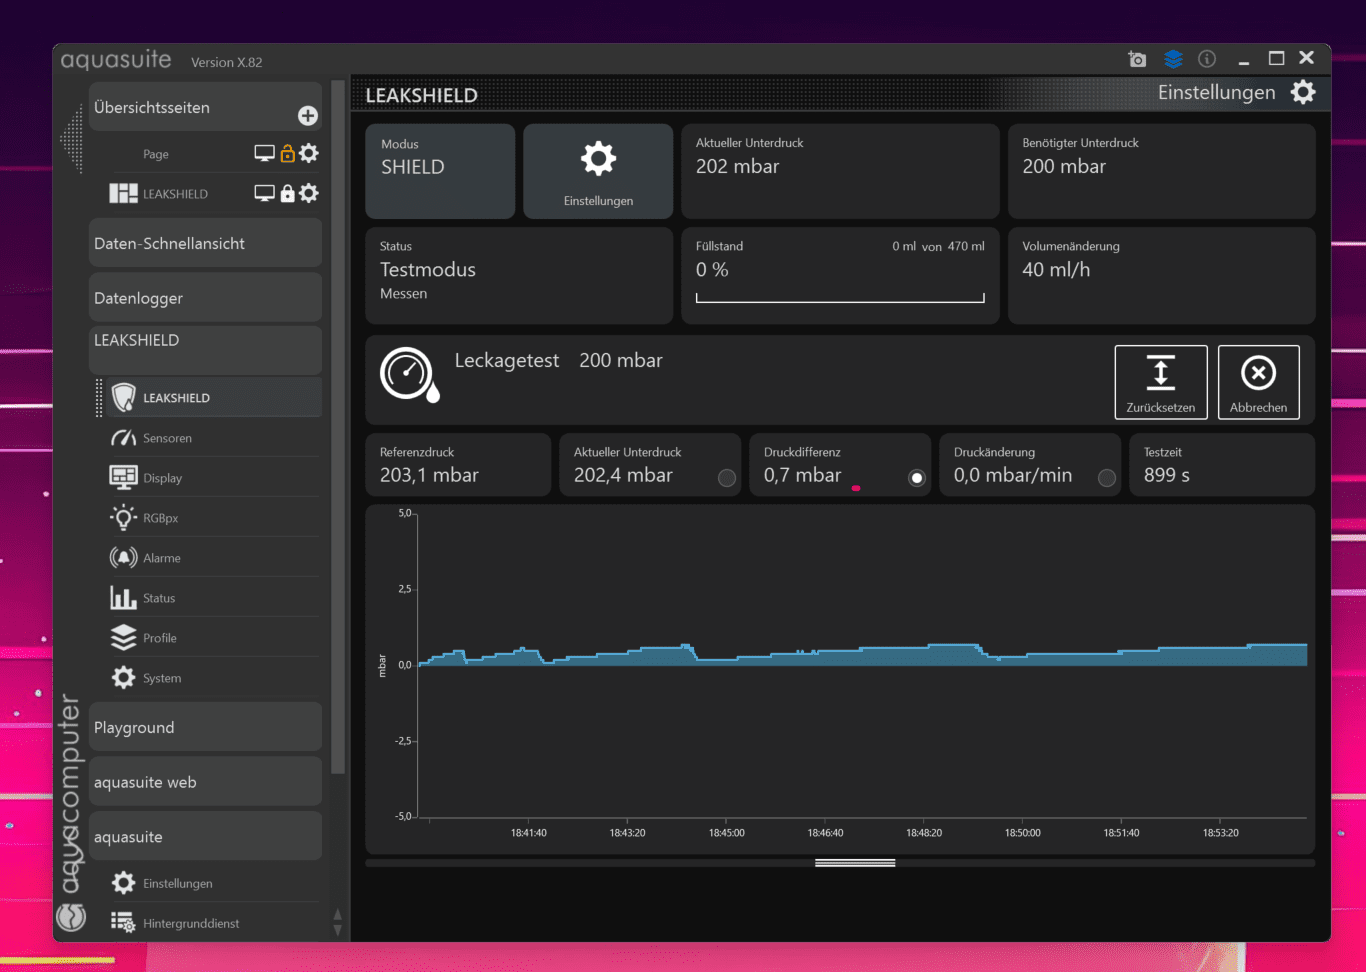Viewport: 1366px width, 972px height.
Task: Open the info icon in title bar
Action: (x=1207, y=59)
